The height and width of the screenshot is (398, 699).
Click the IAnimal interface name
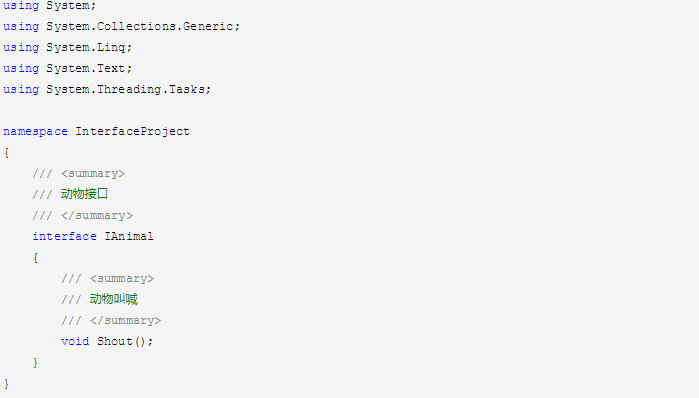(x=129, y=236)
